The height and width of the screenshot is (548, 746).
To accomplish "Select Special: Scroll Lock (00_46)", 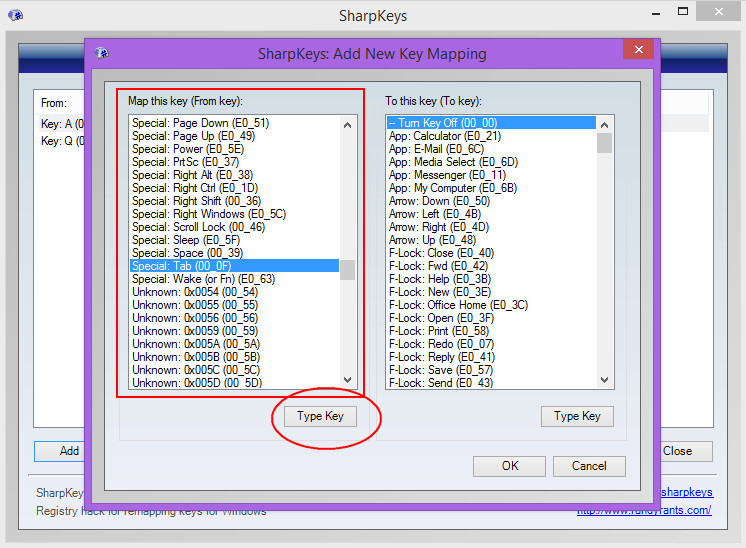I will [234, 227].
